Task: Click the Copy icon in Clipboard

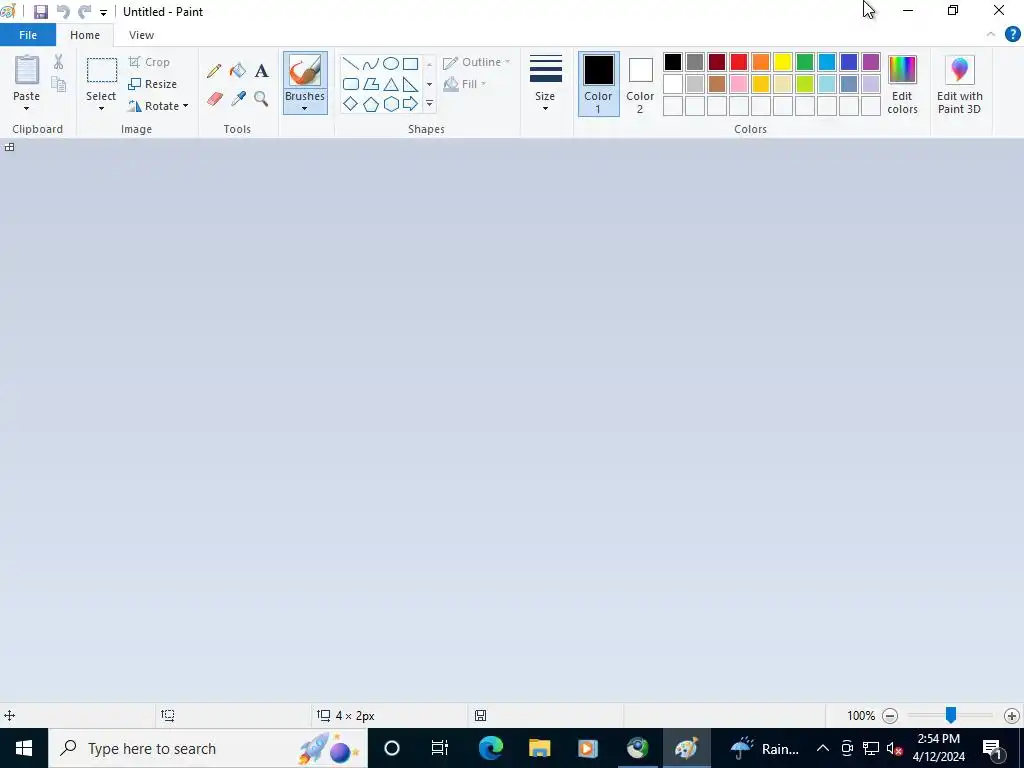Action: click(59, 84)
